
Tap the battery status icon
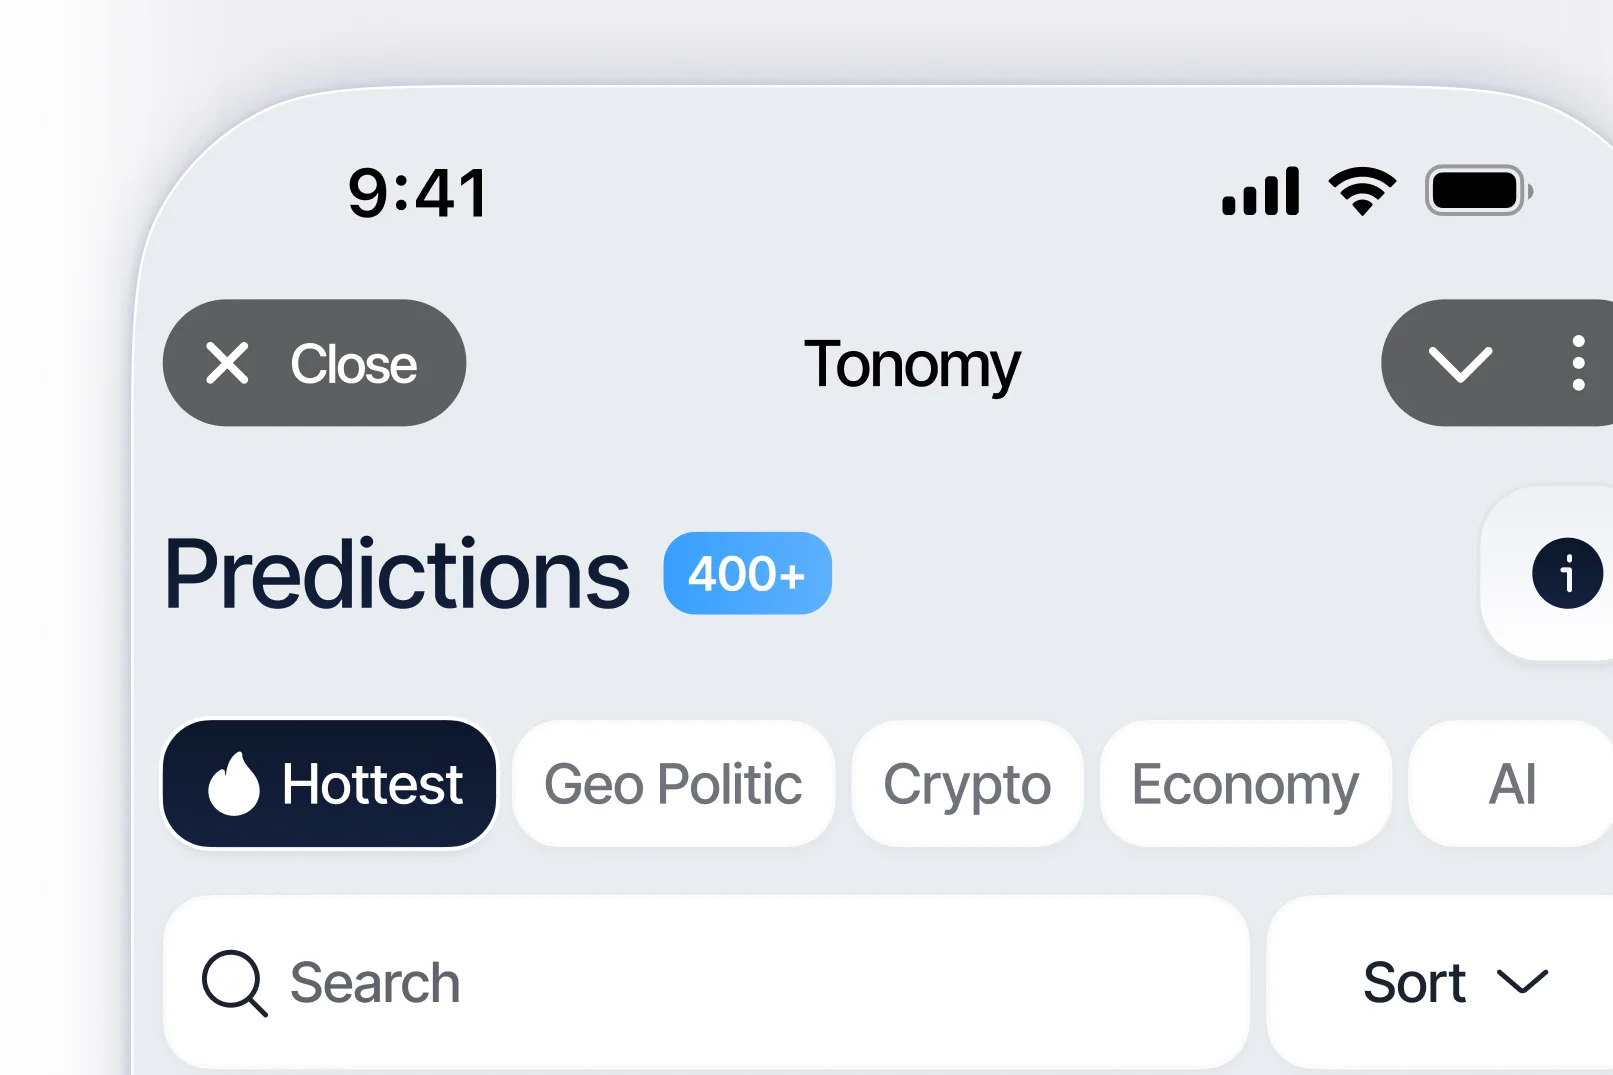pos(1477,191)
